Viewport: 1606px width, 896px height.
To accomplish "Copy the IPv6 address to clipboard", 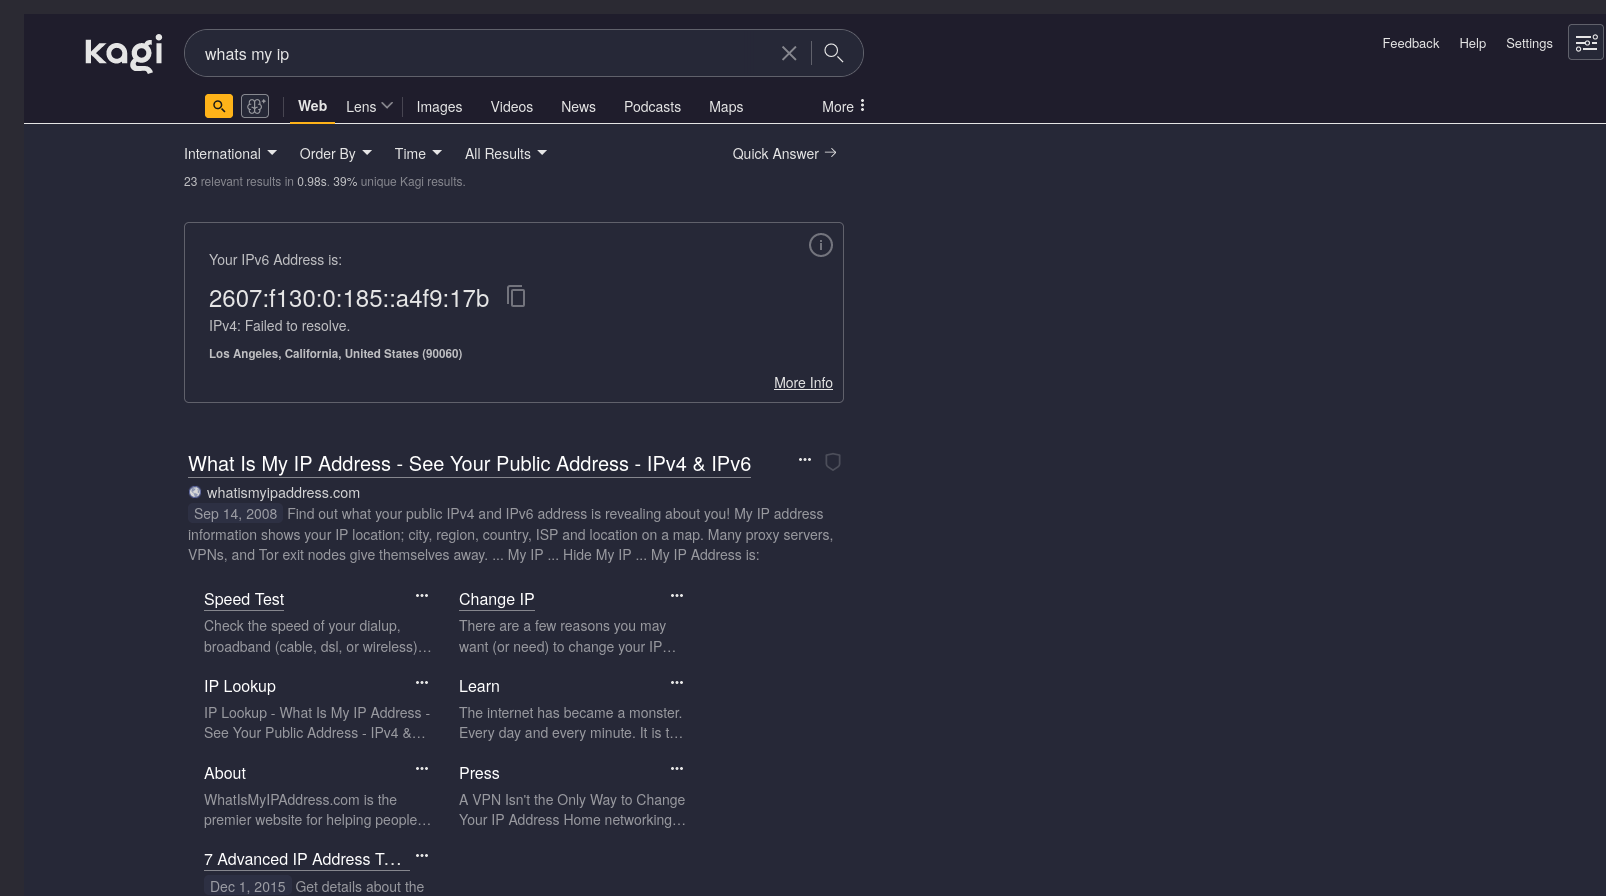I will 516,297.
